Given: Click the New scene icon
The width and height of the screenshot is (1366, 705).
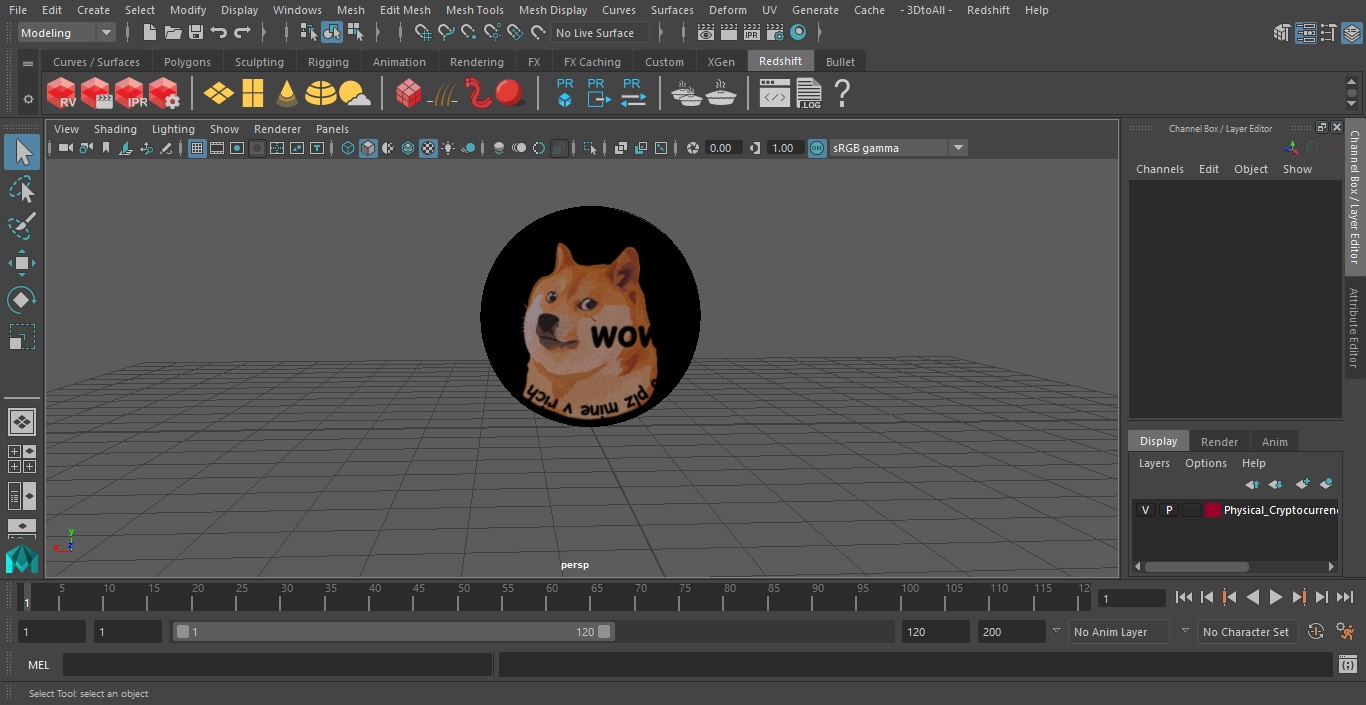Looking at the screenshot, I should (x=150, y=33).
